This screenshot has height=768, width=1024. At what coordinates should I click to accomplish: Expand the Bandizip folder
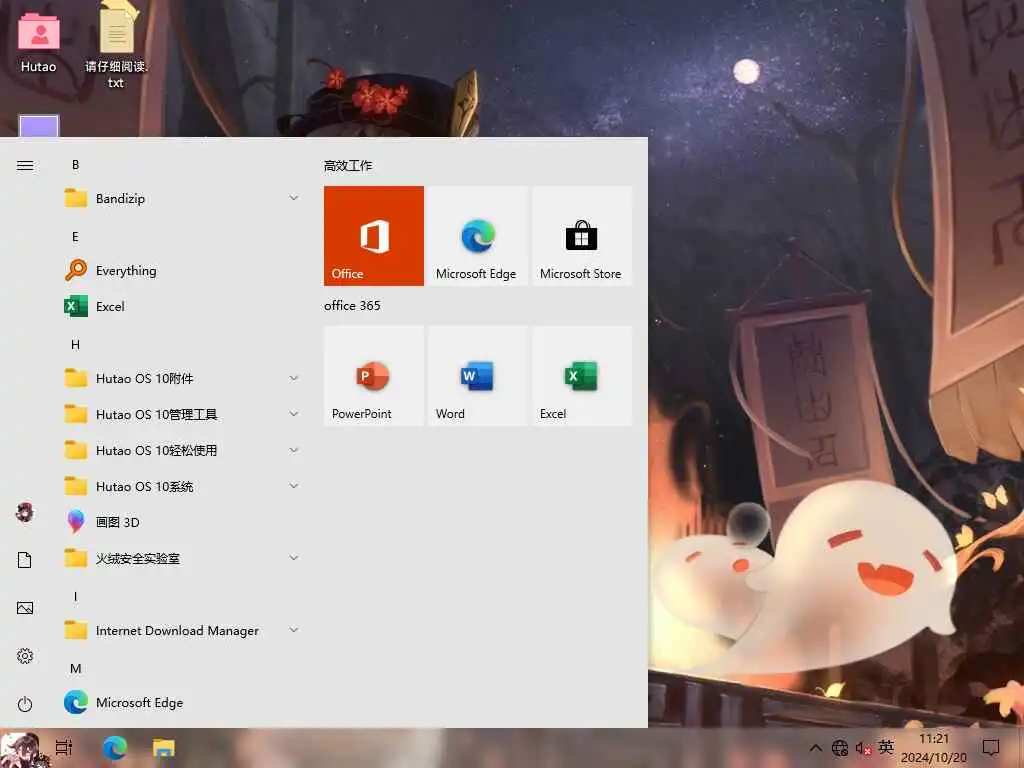coord(182,199)
